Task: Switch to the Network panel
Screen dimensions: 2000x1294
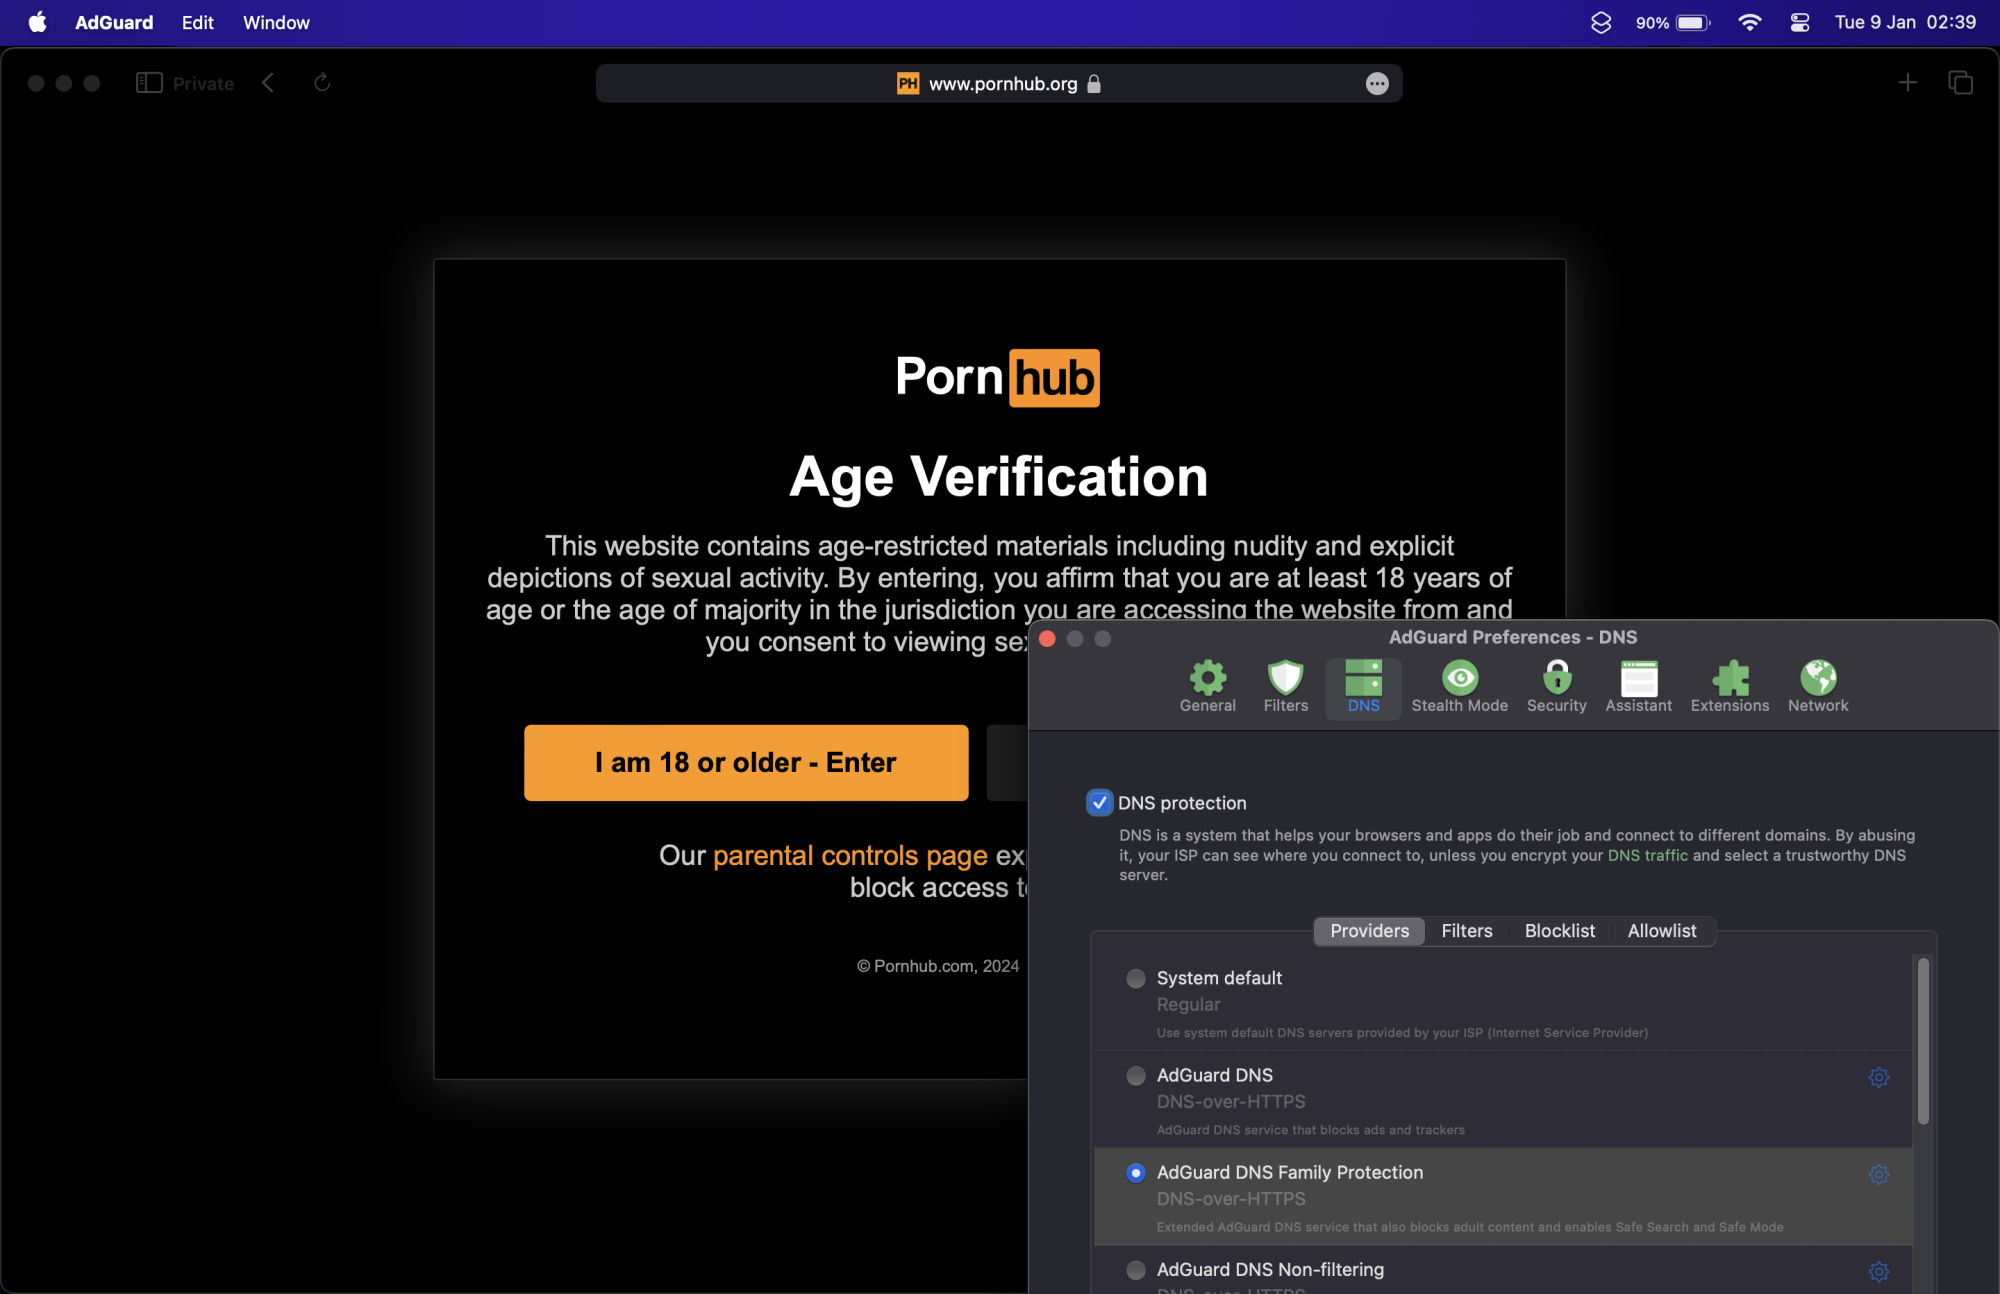Action: pyautogui.click(x=1817, y=686)
